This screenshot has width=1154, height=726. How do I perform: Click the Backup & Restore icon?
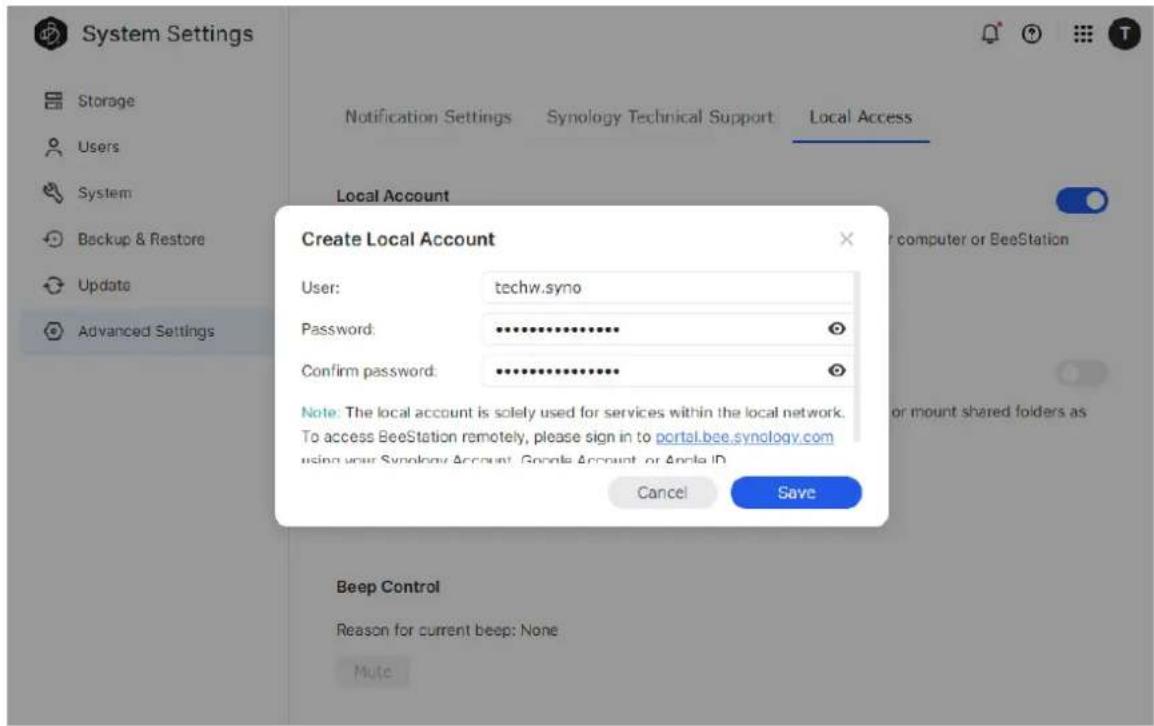[x=53, y=239]
